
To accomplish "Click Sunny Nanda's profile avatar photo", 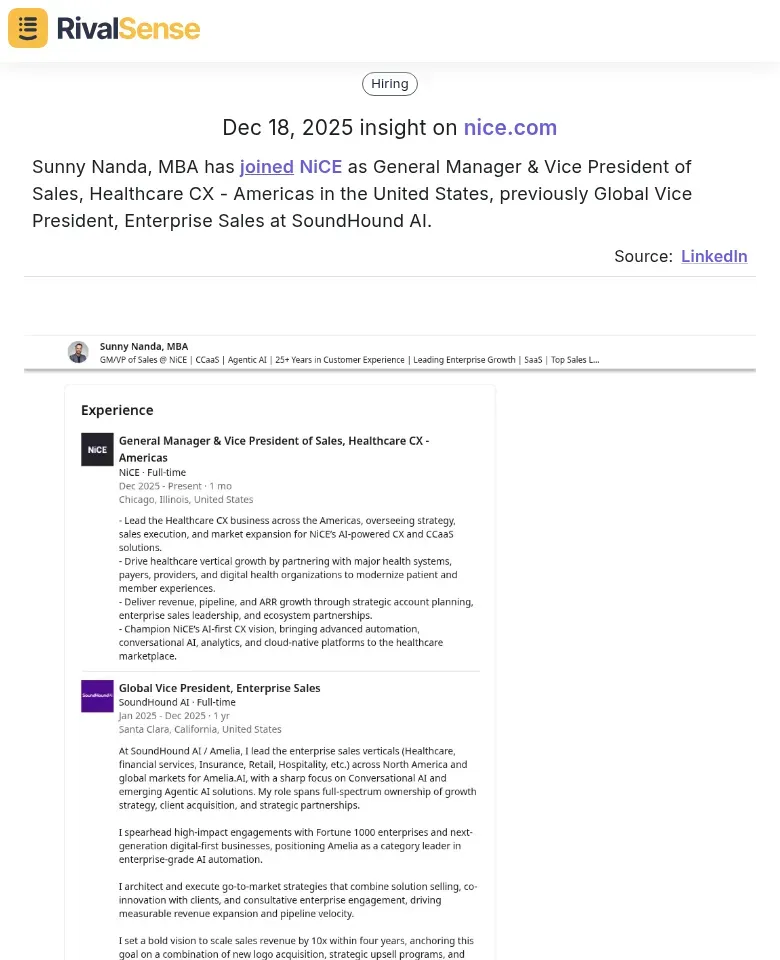I will [x=78, y=352].
